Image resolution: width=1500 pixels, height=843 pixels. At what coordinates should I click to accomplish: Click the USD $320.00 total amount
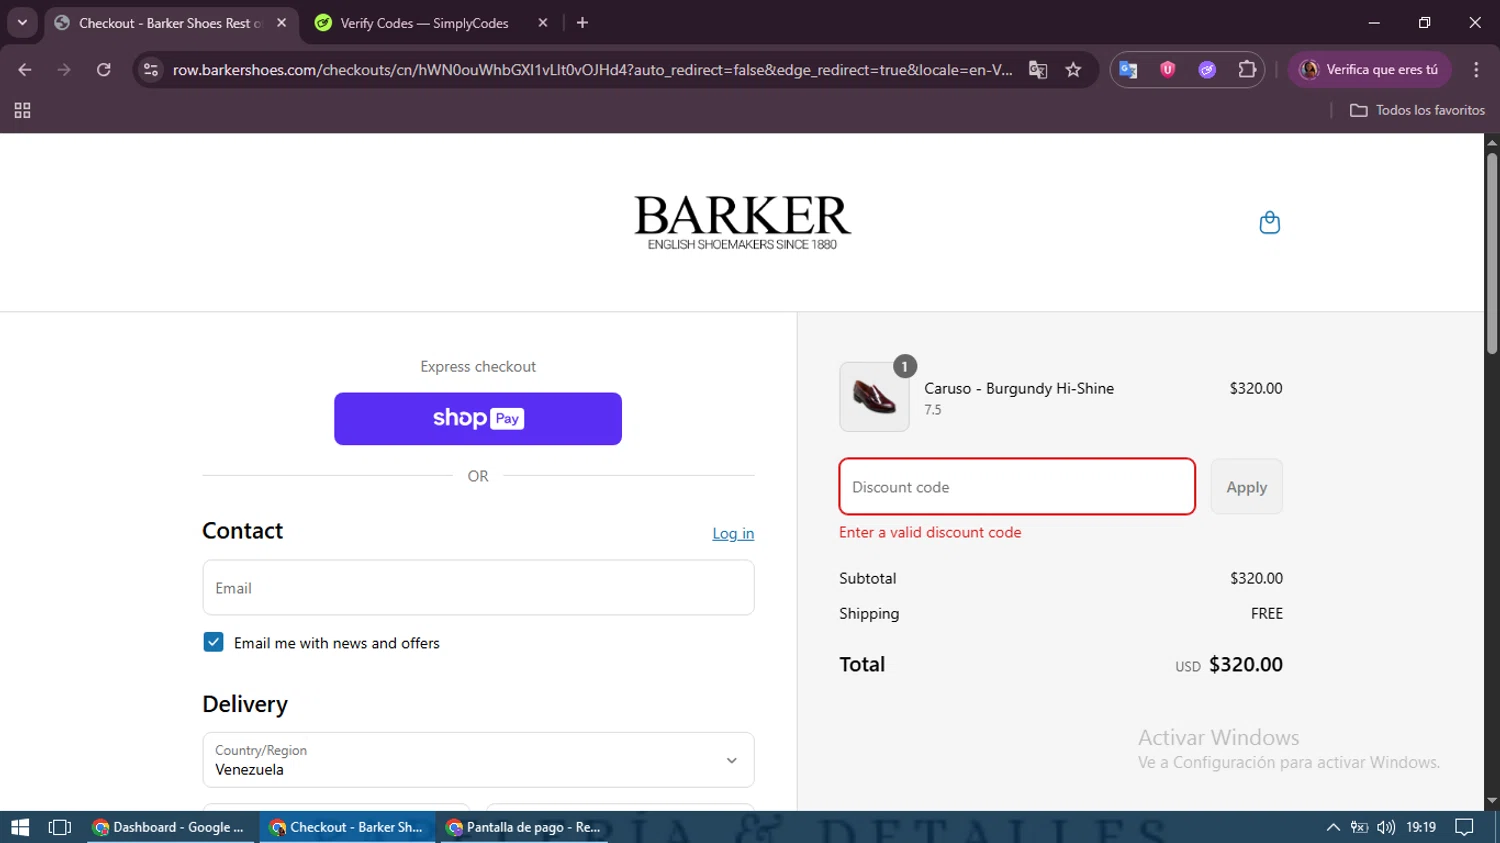[x=1229, y=665]
